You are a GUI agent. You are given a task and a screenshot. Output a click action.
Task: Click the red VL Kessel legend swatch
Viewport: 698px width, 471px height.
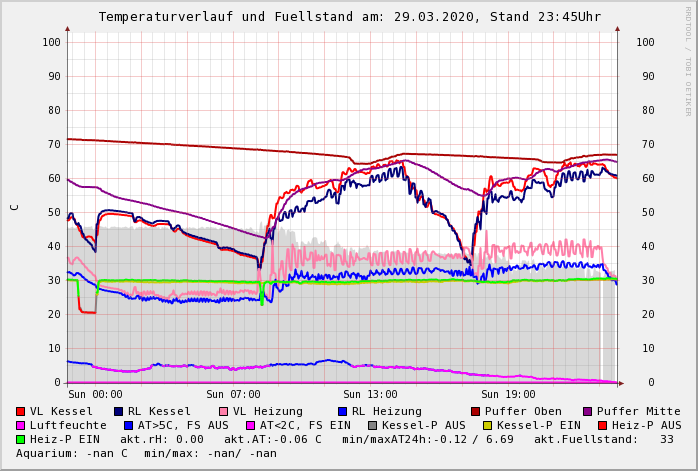[x=21, y=411]
